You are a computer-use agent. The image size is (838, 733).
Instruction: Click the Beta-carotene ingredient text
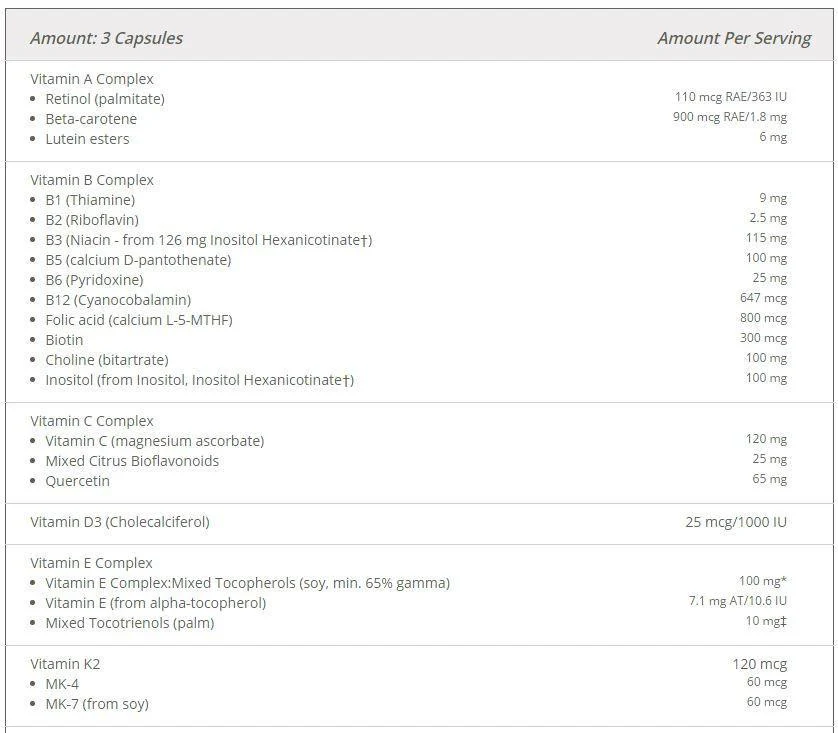91,119
